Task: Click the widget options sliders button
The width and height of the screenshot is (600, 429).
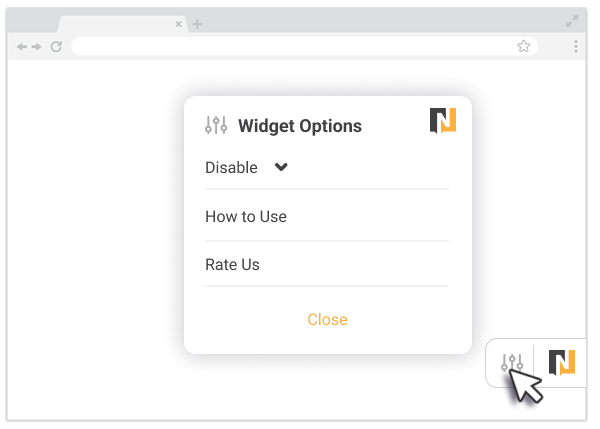Action: click(x=512, y=363)
